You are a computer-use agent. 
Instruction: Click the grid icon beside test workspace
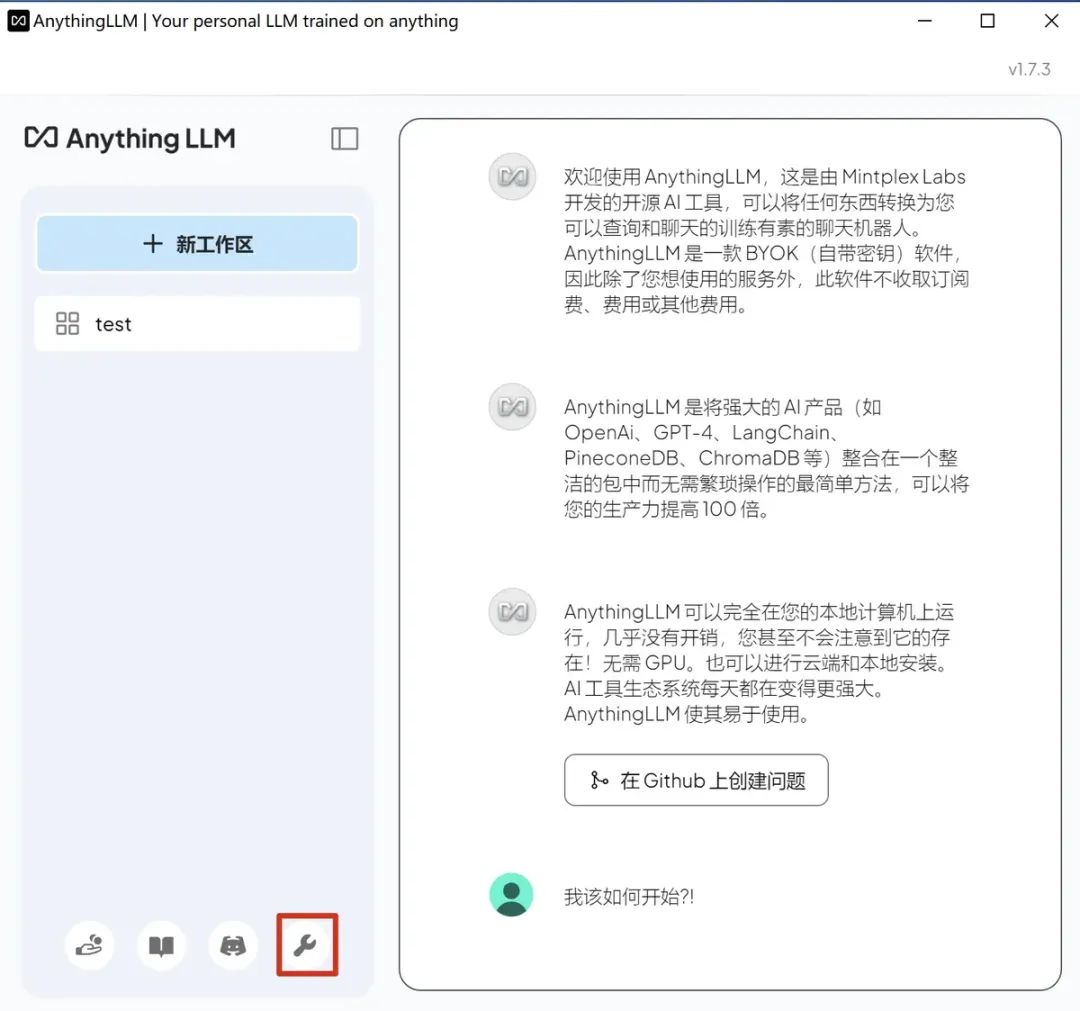click(x=68, y=324)
